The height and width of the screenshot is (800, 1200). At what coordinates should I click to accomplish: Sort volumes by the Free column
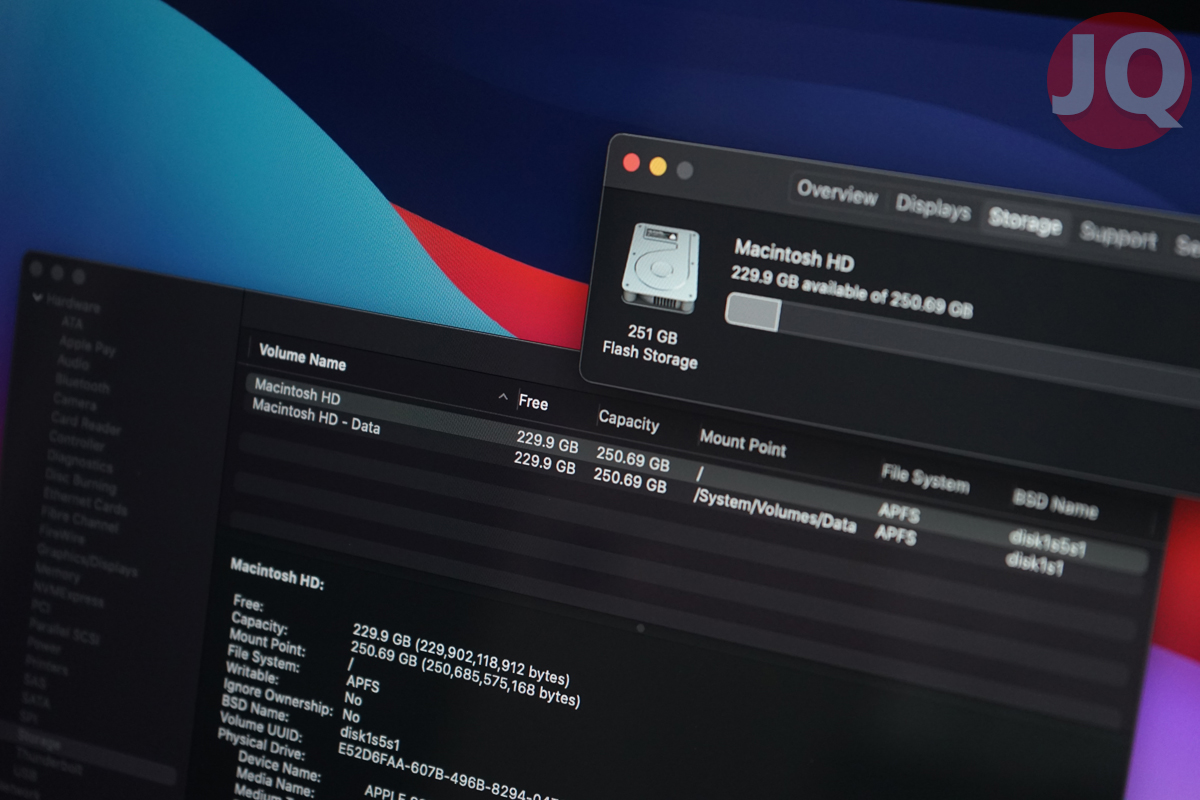(533, 403)
